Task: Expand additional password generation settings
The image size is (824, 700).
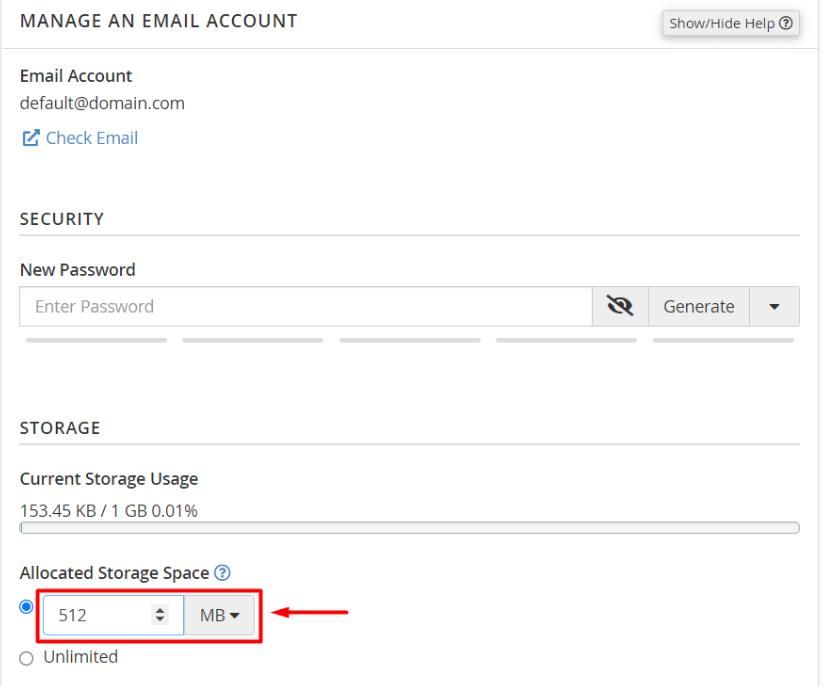Action: click(x=774, y=306)
